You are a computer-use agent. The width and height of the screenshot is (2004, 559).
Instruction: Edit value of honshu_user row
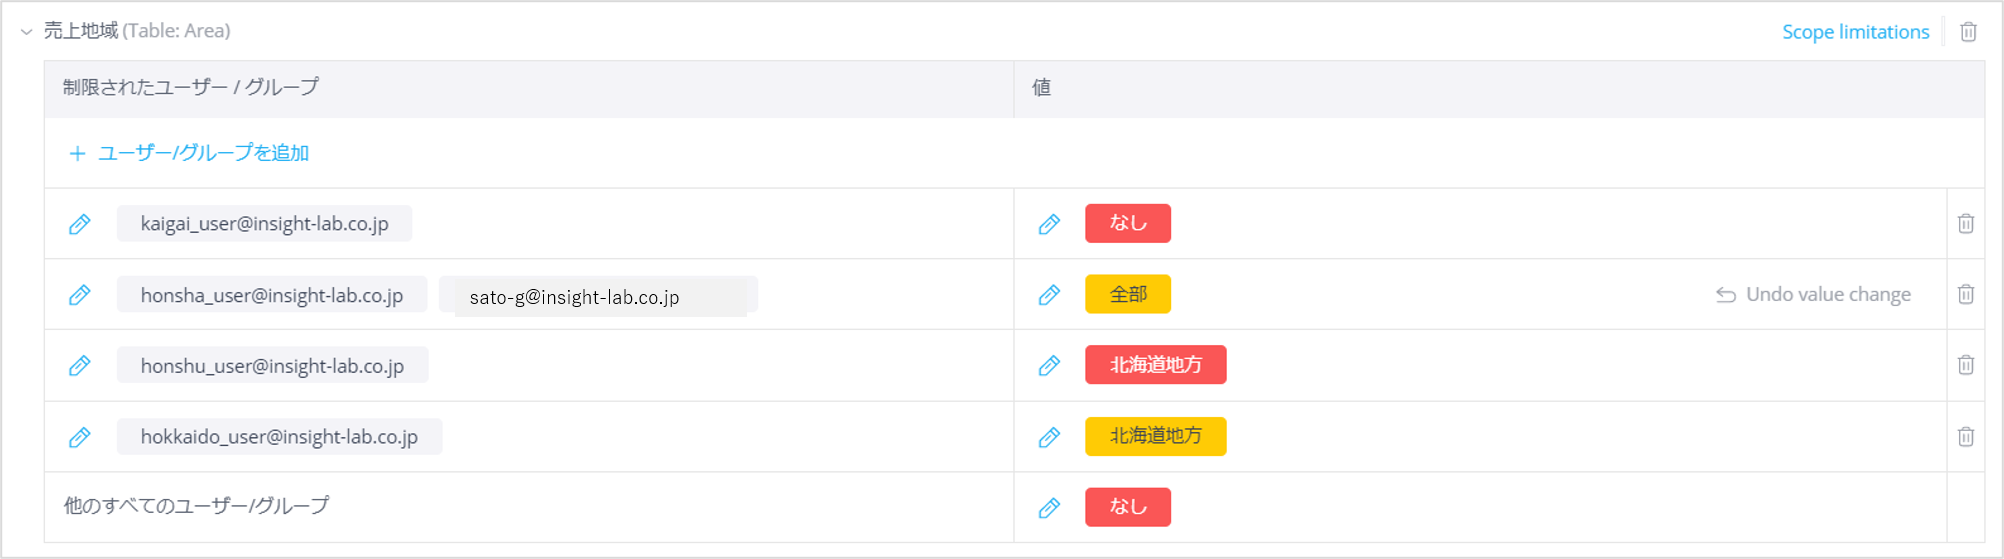(1049, 366)
